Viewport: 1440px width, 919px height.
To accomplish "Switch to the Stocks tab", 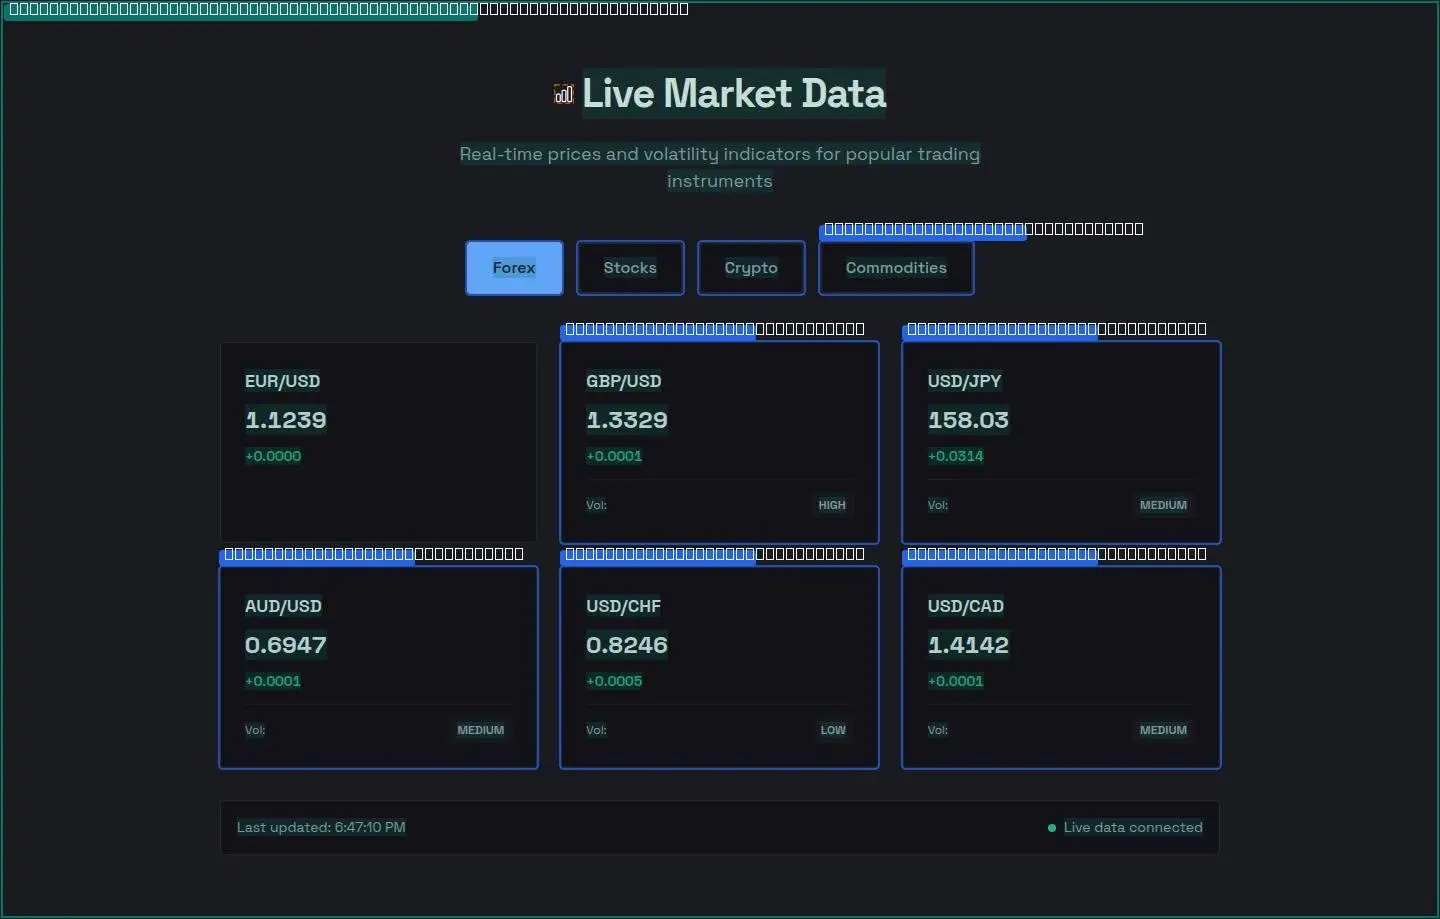I will click(630, 268).
